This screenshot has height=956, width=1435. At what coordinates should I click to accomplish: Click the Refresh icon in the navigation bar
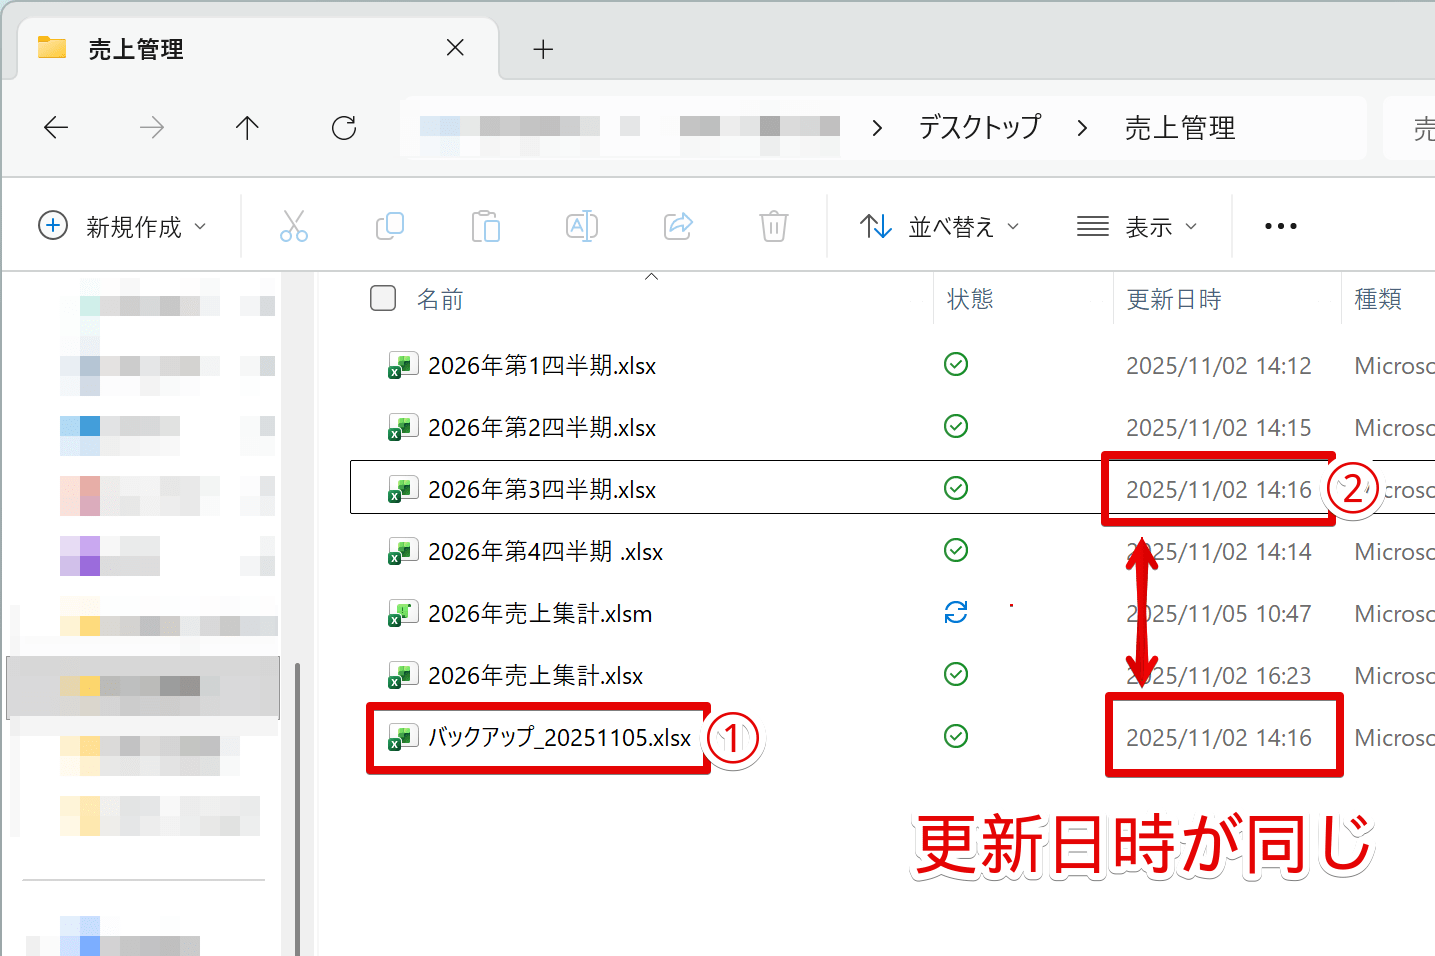(343, 127)
